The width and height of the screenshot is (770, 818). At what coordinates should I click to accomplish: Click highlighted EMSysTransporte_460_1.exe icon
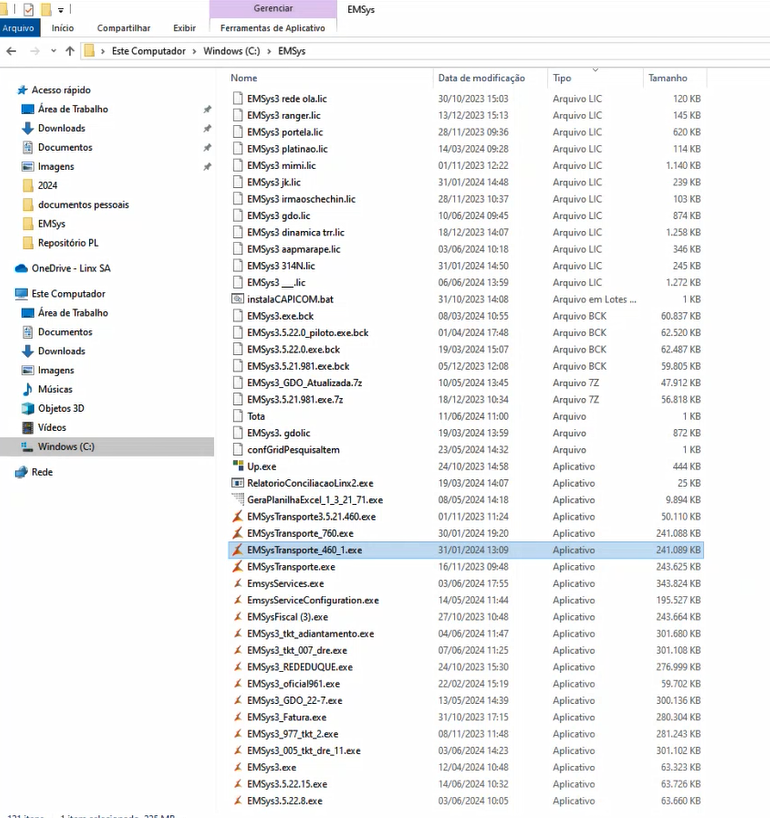[x=238, y=549]
